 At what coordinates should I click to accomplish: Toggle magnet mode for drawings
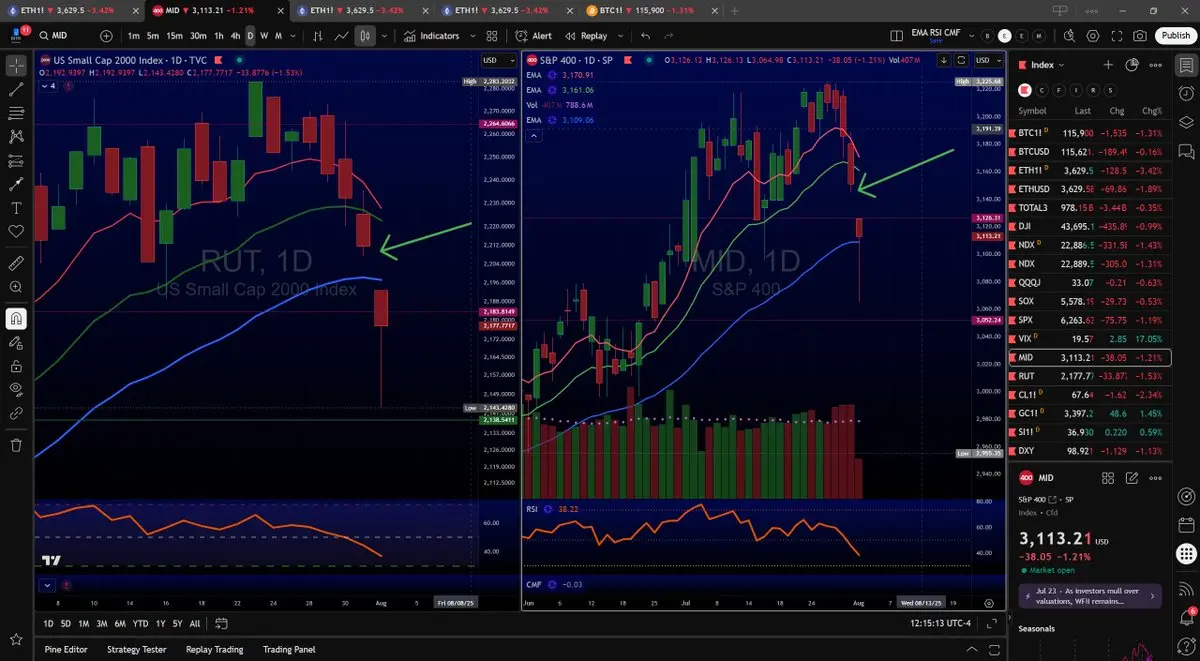tap(16, 319)
